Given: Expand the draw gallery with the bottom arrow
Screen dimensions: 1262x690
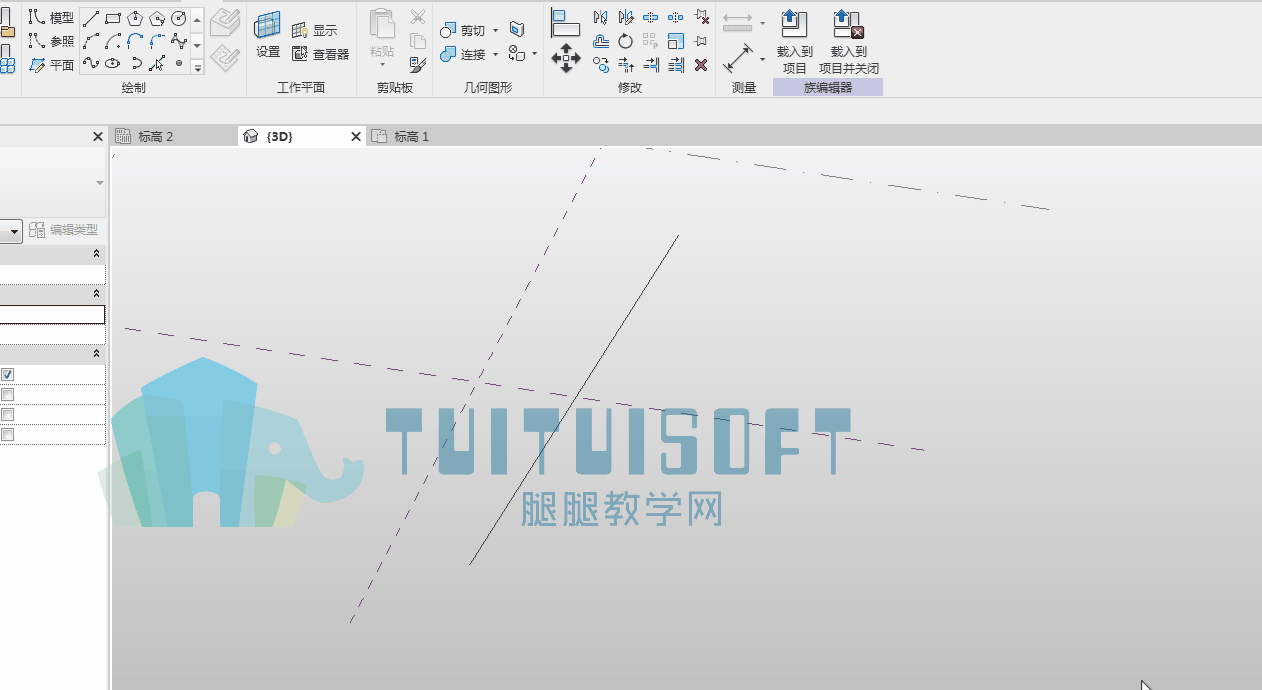Looking at the screenshot, I should click(x=198, y=67).
